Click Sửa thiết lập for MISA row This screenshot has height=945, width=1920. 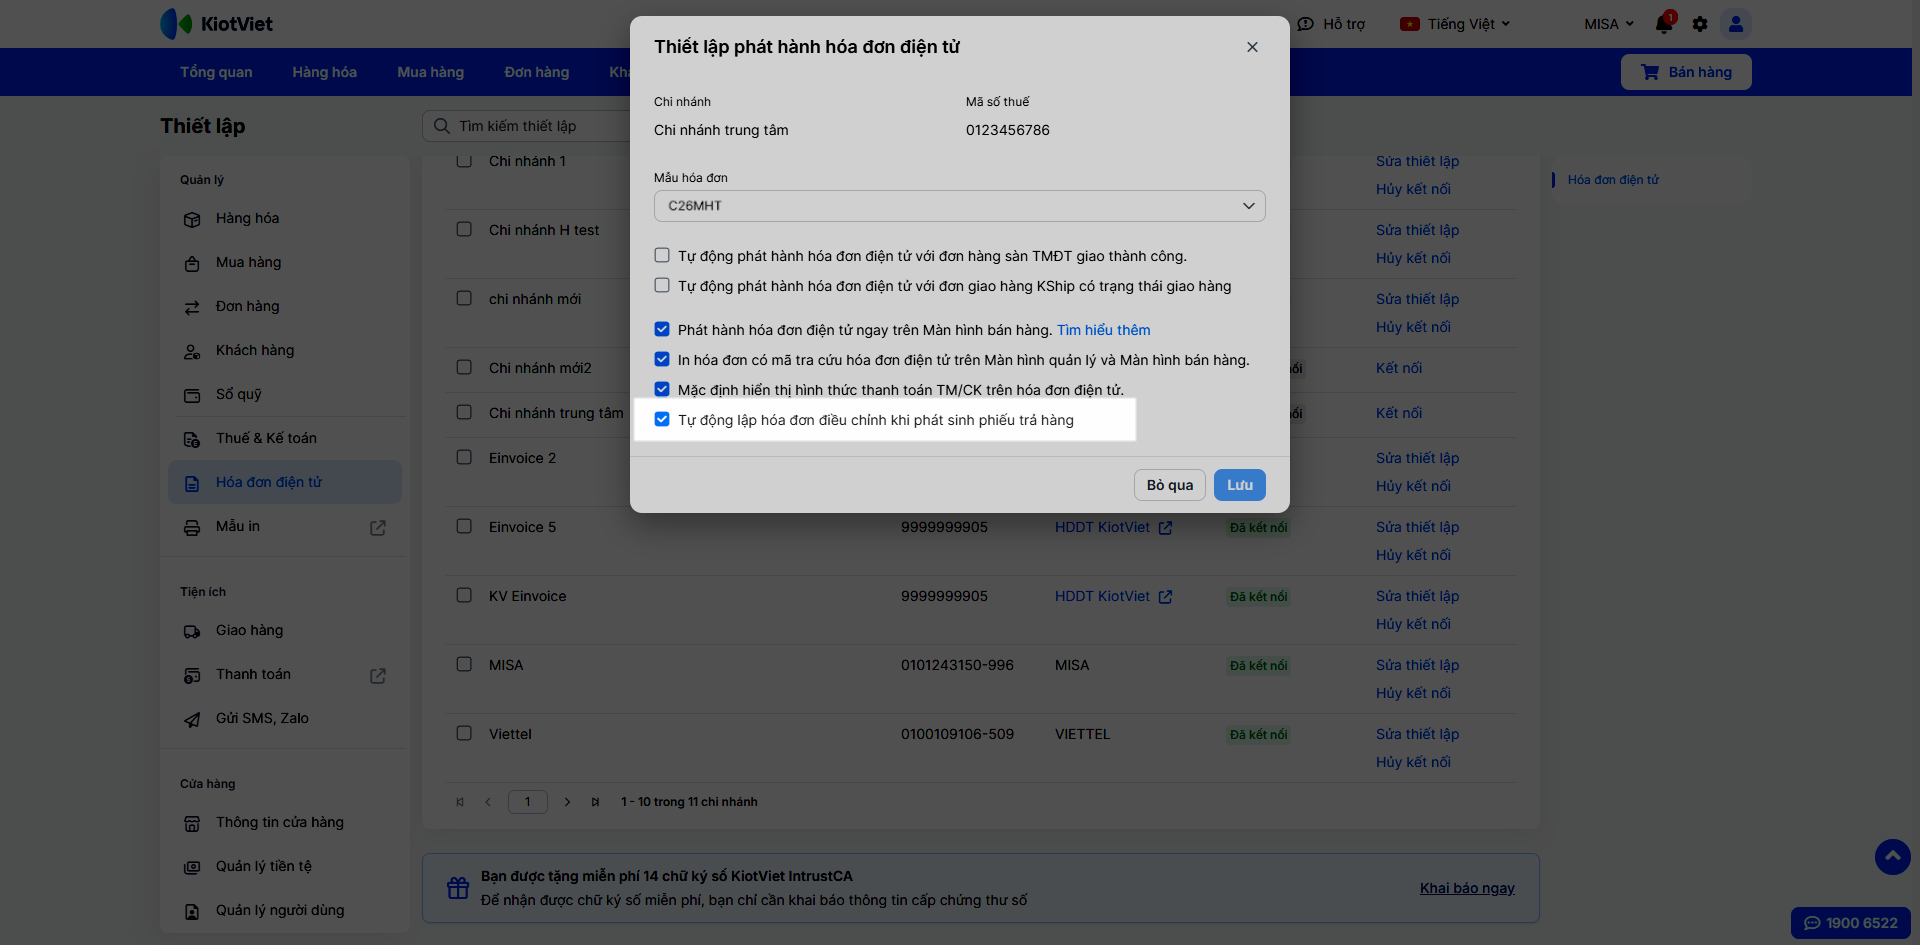(1417, 665)
